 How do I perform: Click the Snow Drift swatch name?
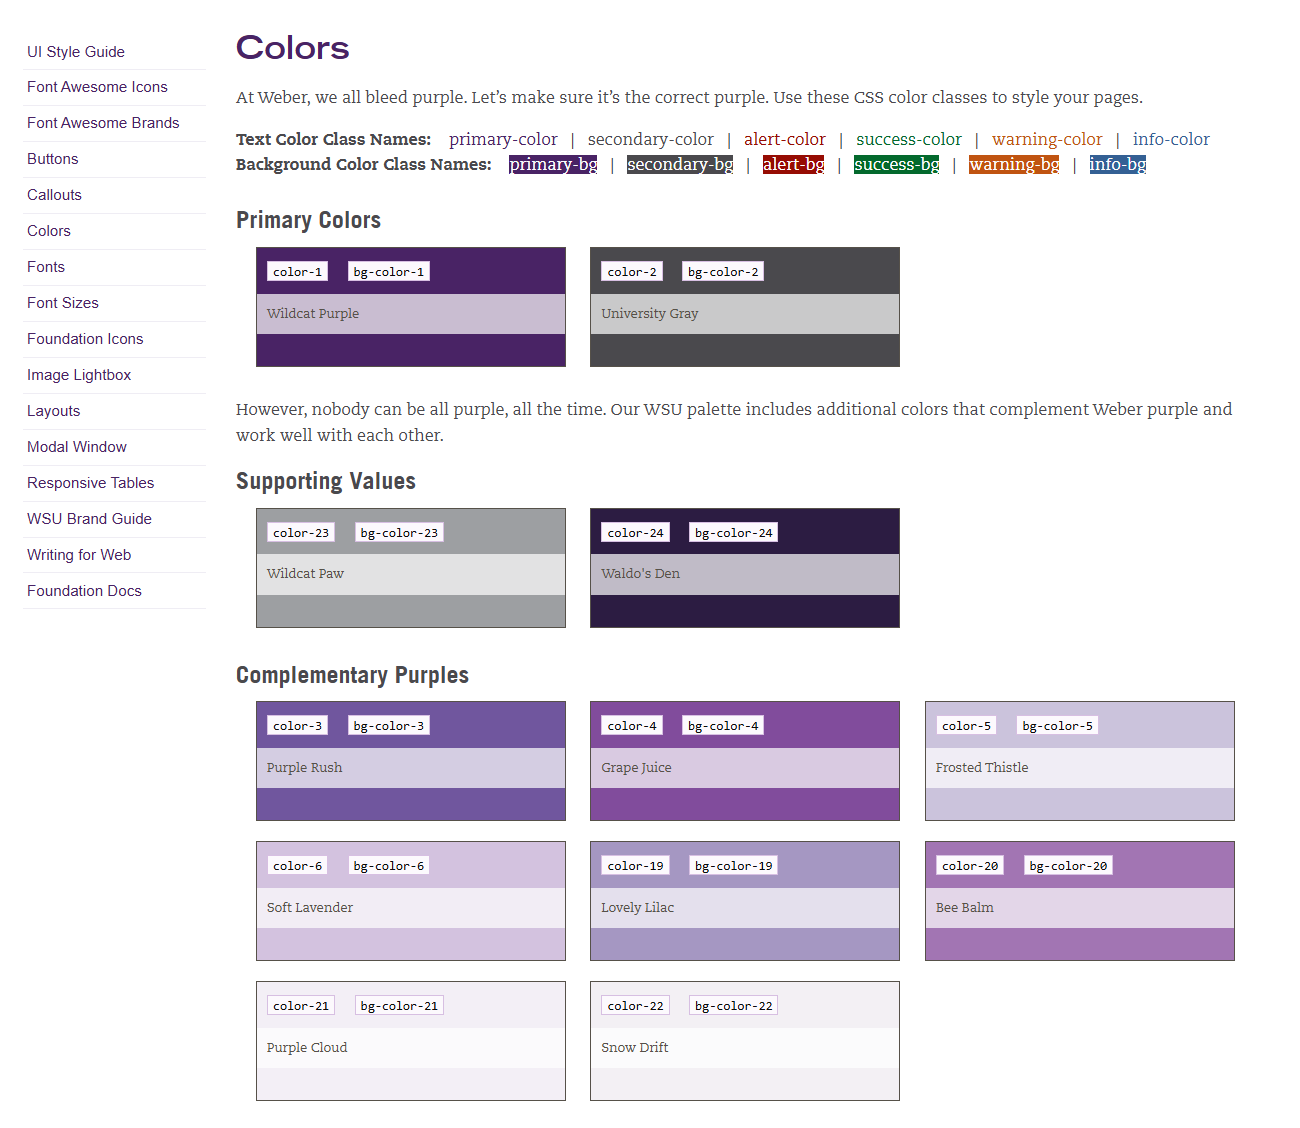pos(635,1048)
